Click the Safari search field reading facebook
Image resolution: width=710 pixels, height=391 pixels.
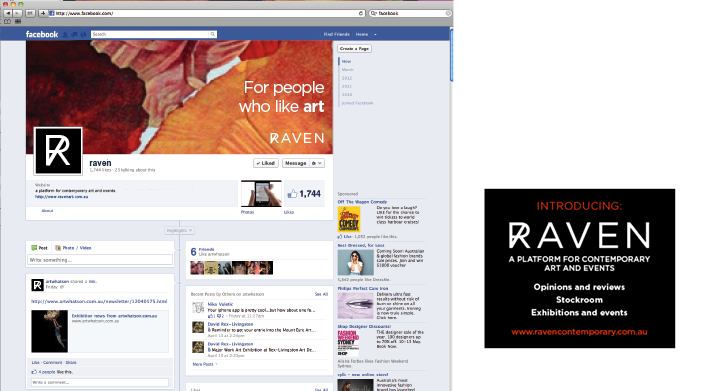point(411,14)
